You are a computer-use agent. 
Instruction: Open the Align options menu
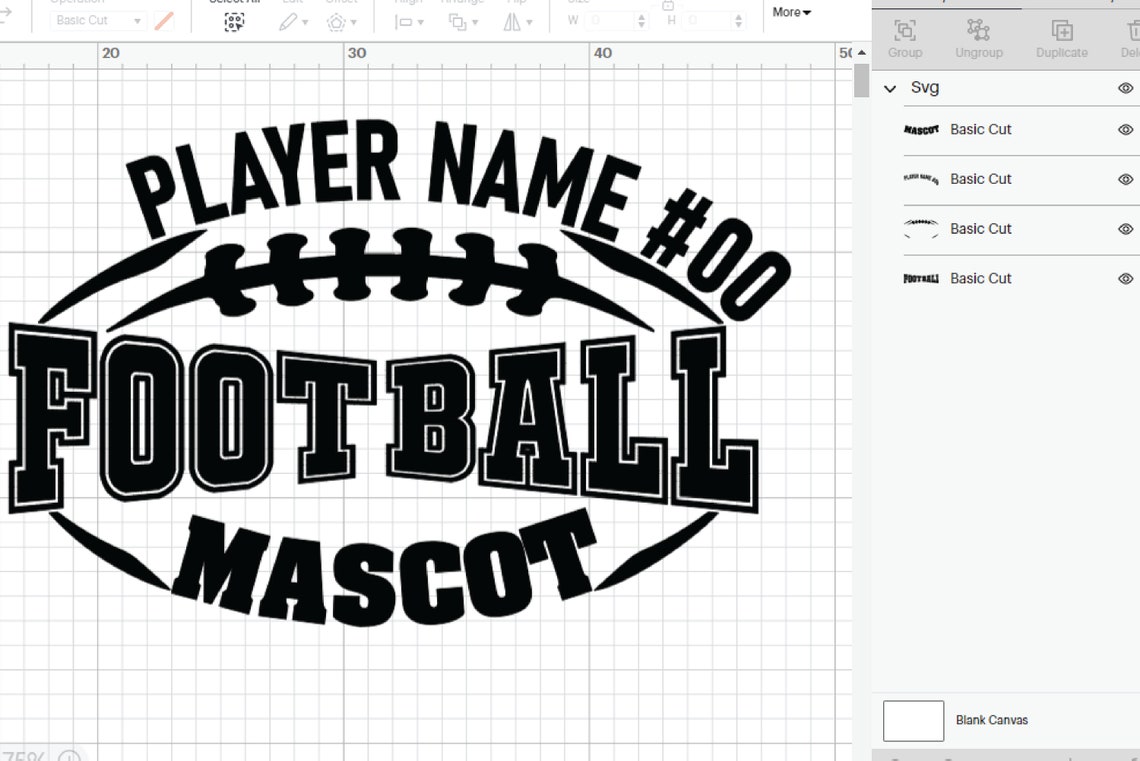coord(409,23)
